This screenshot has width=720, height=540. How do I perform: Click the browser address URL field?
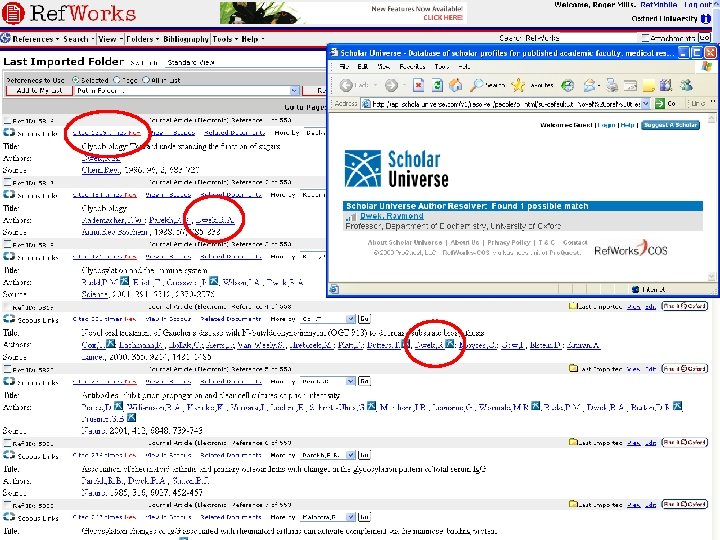point(506,104)
